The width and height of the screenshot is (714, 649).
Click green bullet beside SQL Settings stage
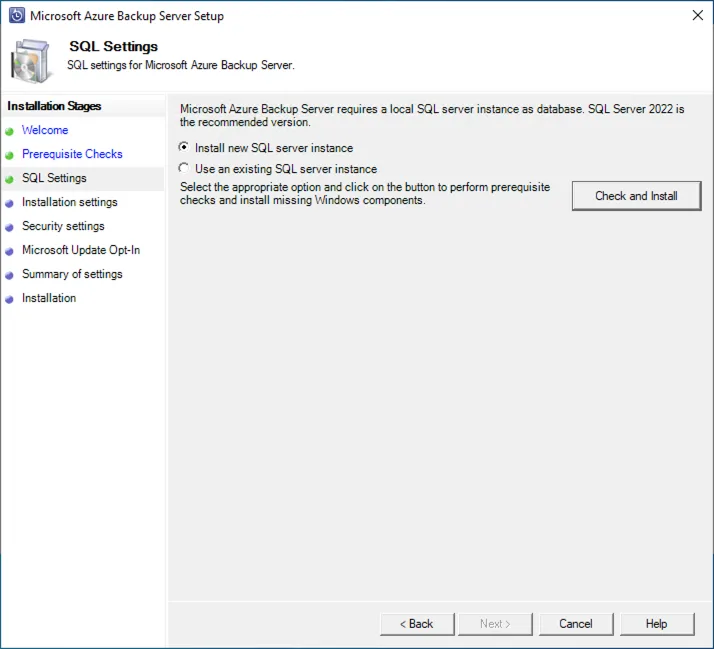click(x=9, y=179)
